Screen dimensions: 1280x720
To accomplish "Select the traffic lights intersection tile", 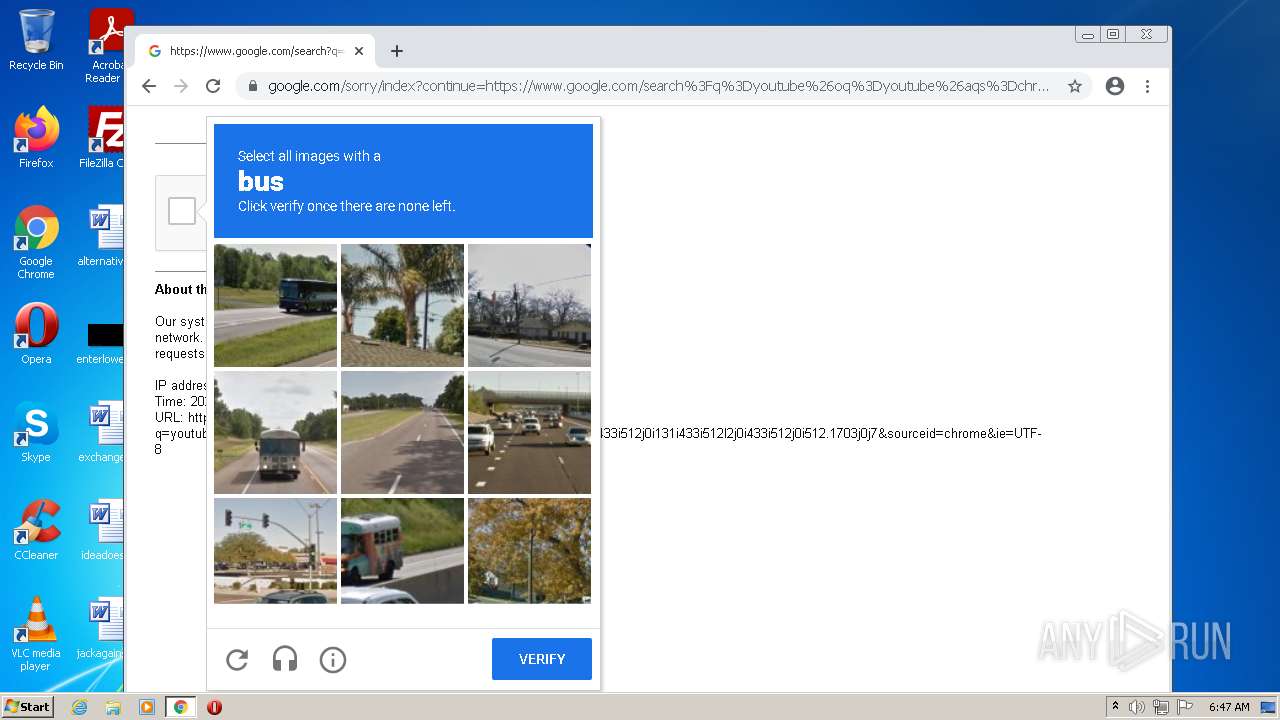I will [x=275, y=551].
